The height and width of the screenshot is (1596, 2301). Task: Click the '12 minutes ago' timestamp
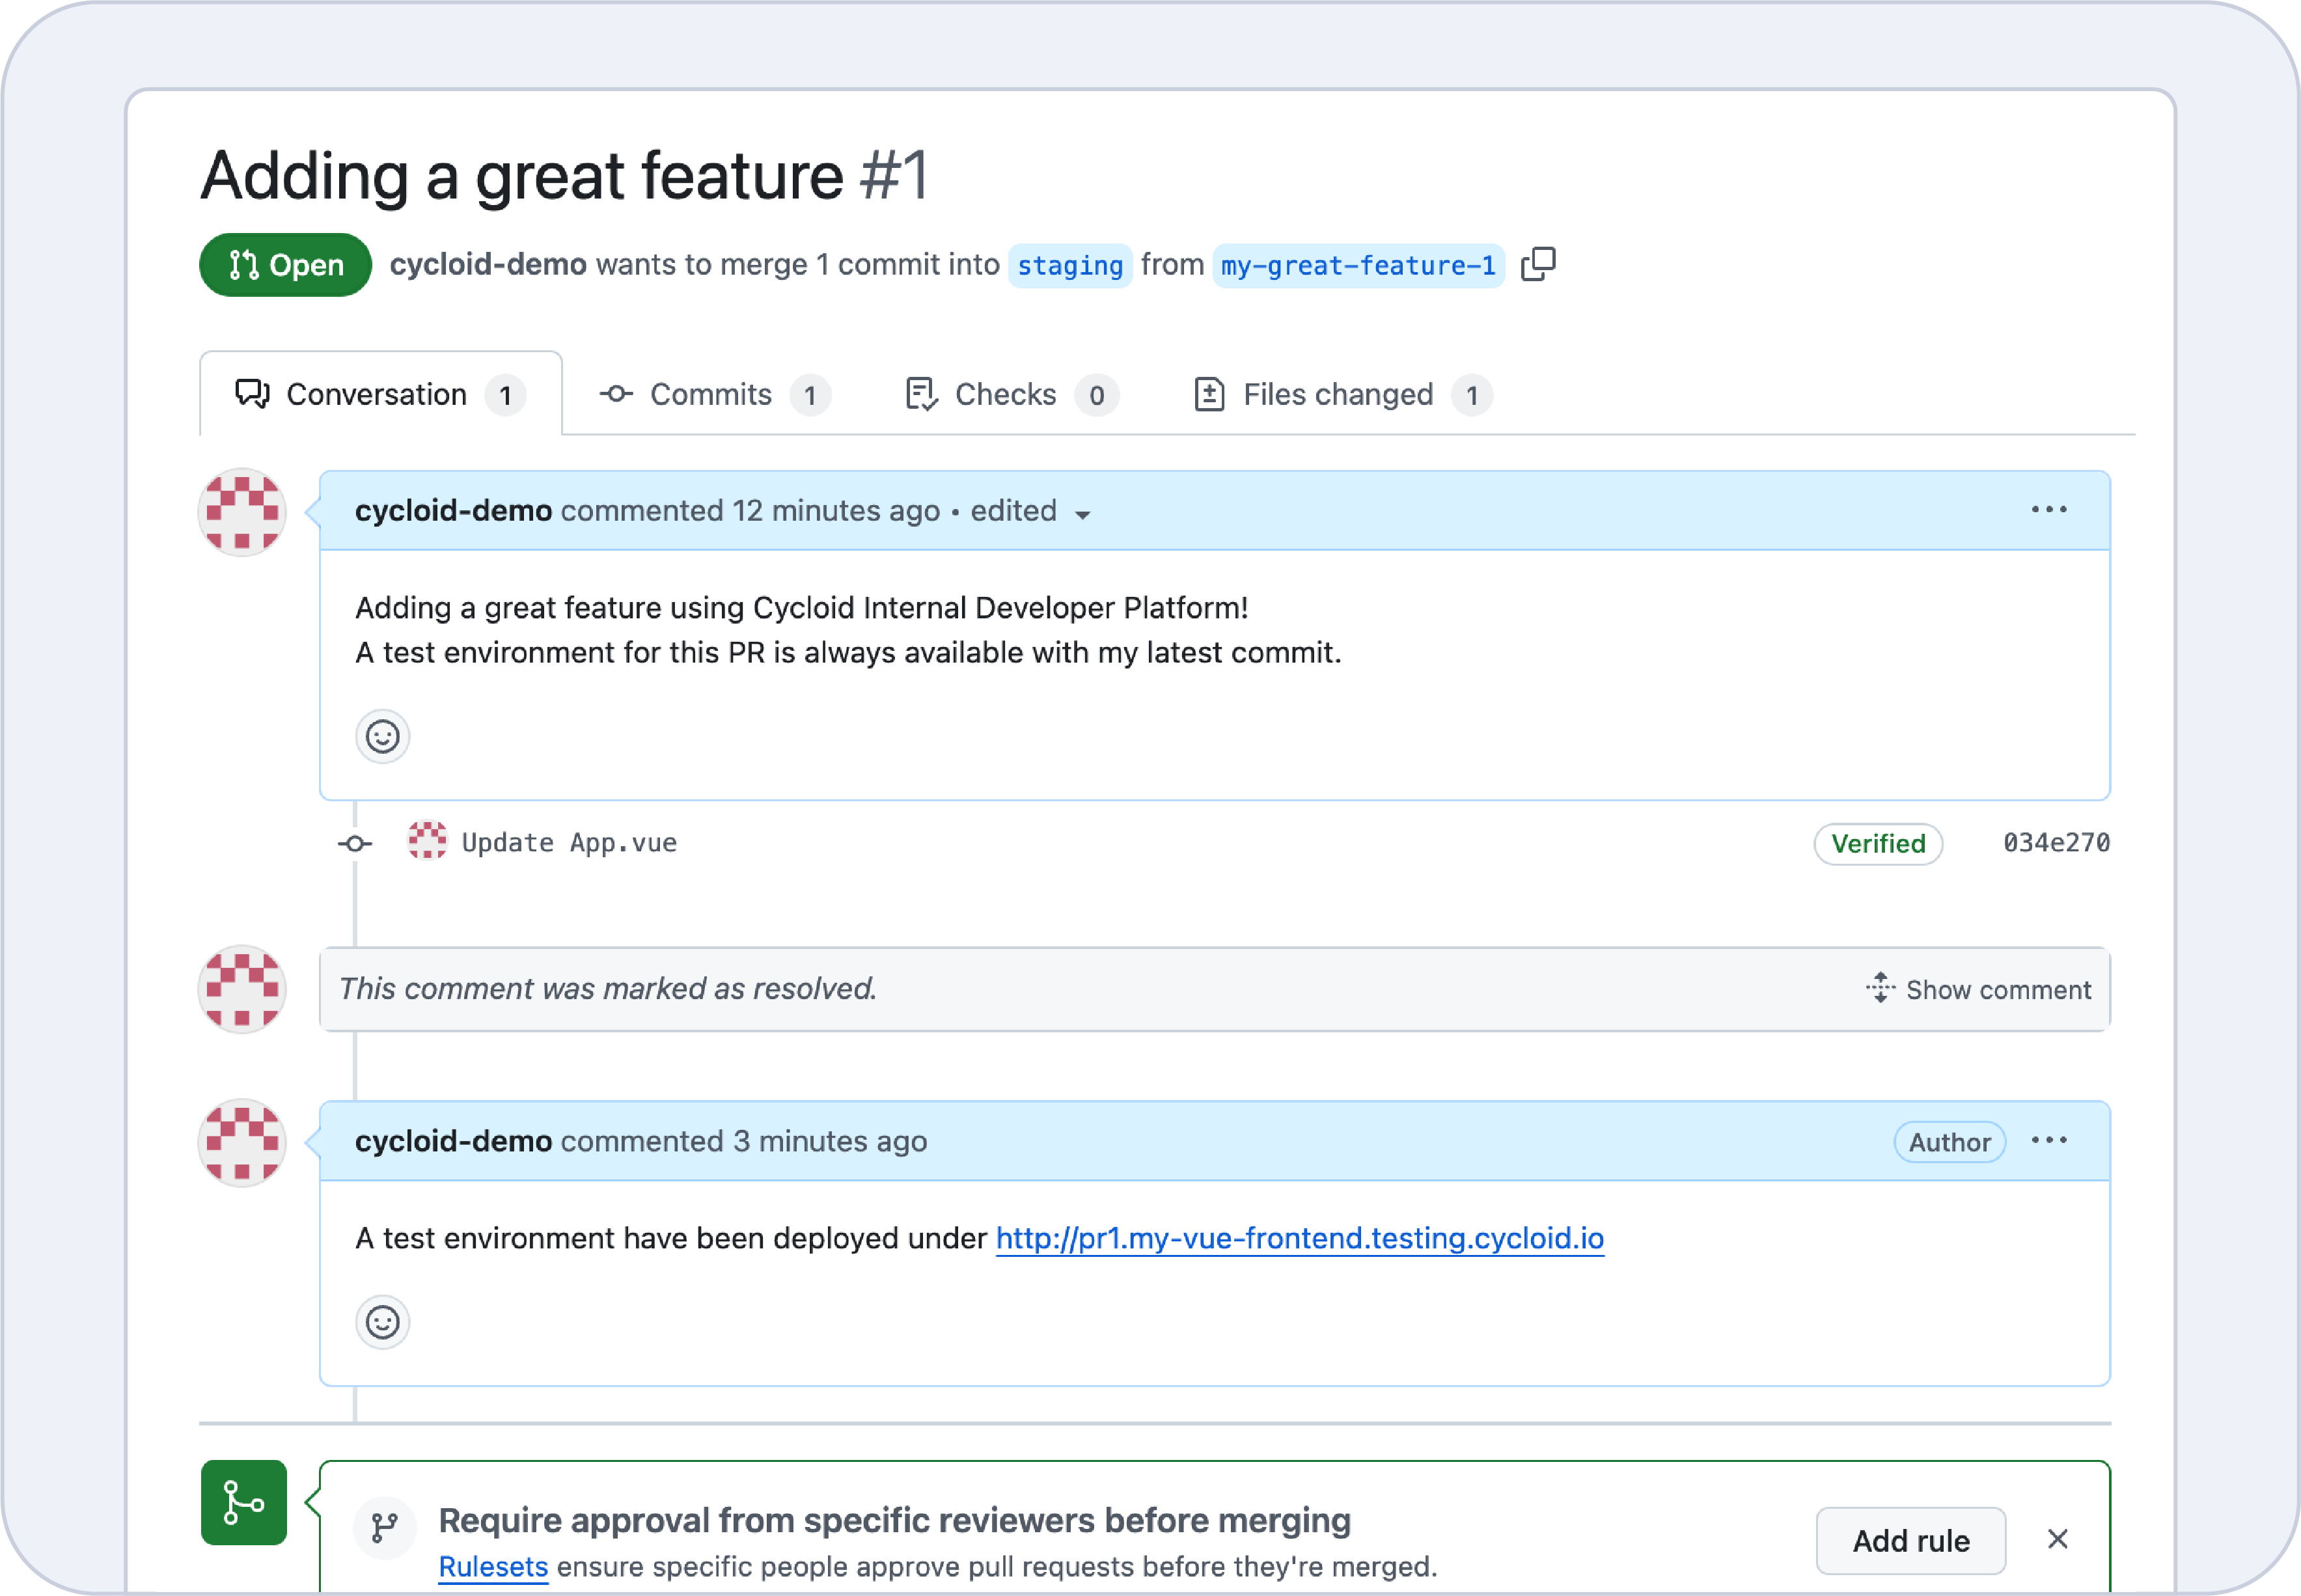[x=836, y=511]
